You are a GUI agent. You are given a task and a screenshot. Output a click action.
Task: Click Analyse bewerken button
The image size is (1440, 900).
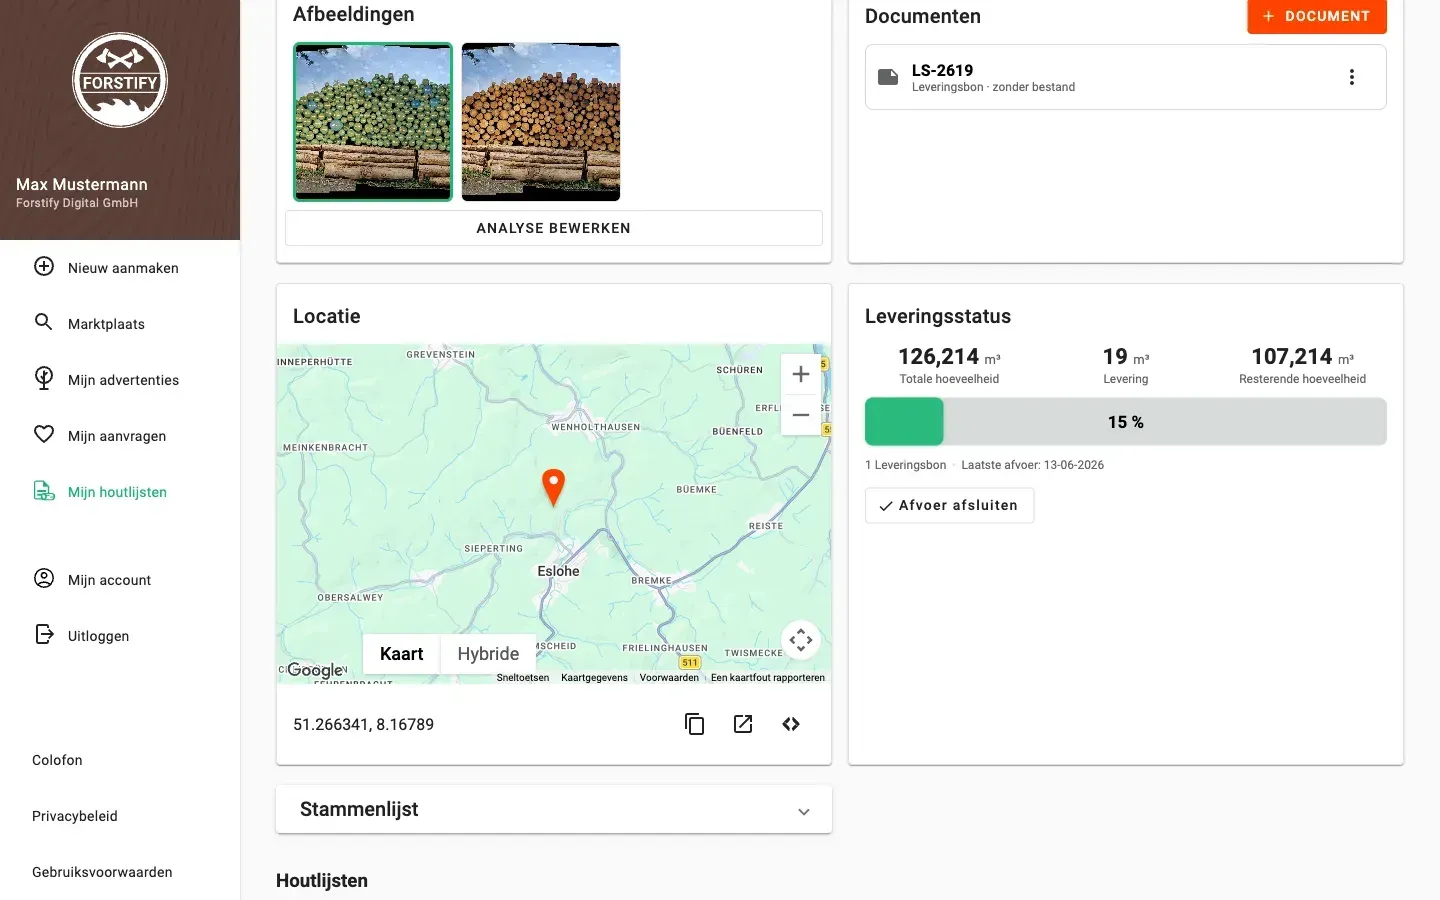click(x=554, y=228)
